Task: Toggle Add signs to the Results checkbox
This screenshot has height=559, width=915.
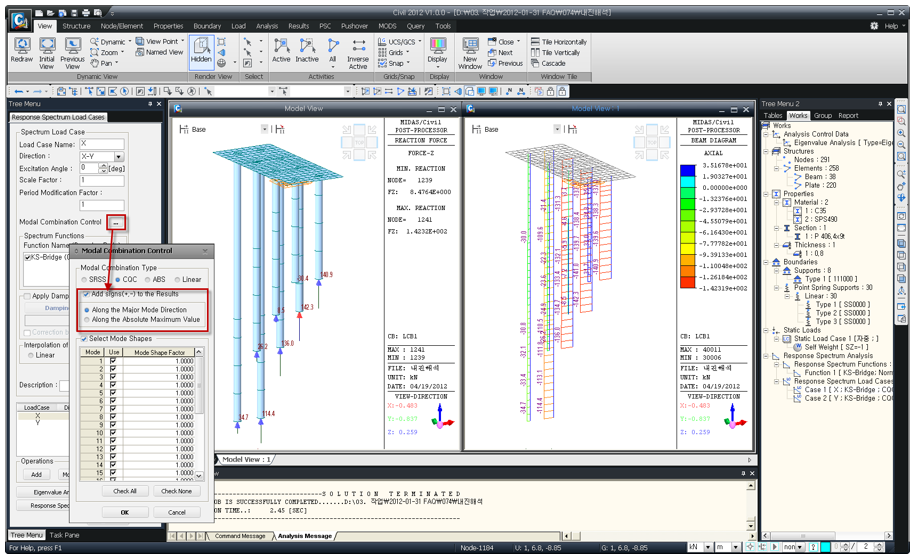Action: click(86, 294)
